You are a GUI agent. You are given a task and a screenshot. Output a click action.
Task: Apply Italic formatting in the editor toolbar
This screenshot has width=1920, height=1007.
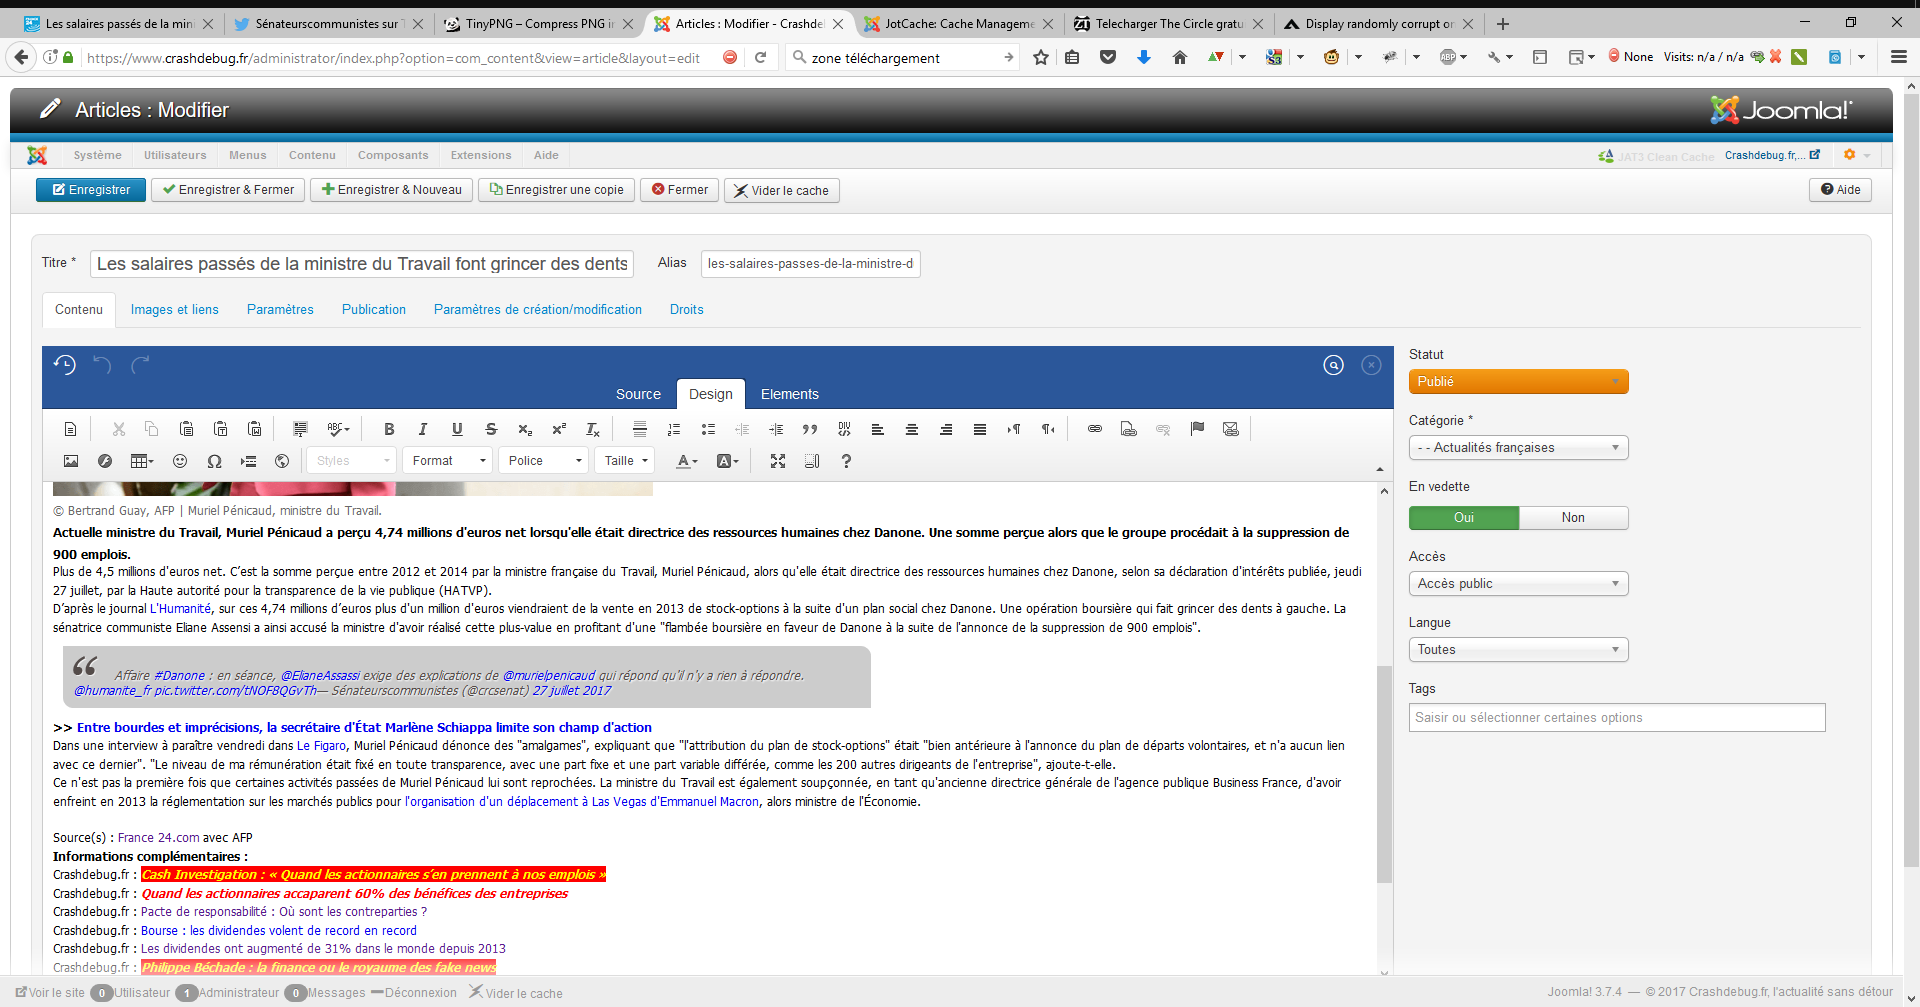423,429
